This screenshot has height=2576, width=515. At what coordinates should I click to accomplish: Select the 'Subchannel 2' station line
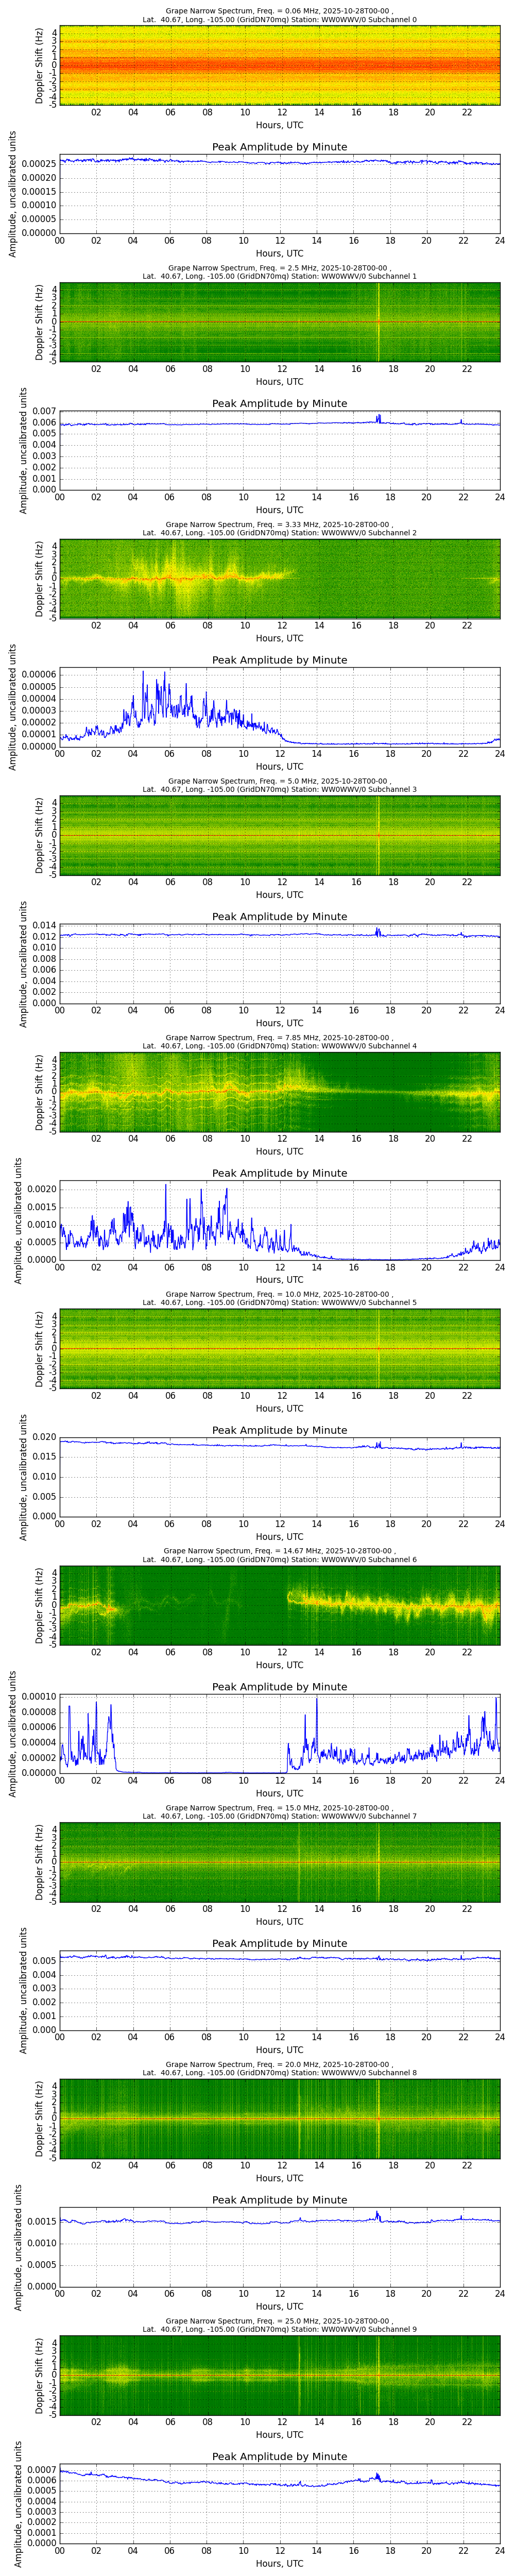click(x=279, y=533)
